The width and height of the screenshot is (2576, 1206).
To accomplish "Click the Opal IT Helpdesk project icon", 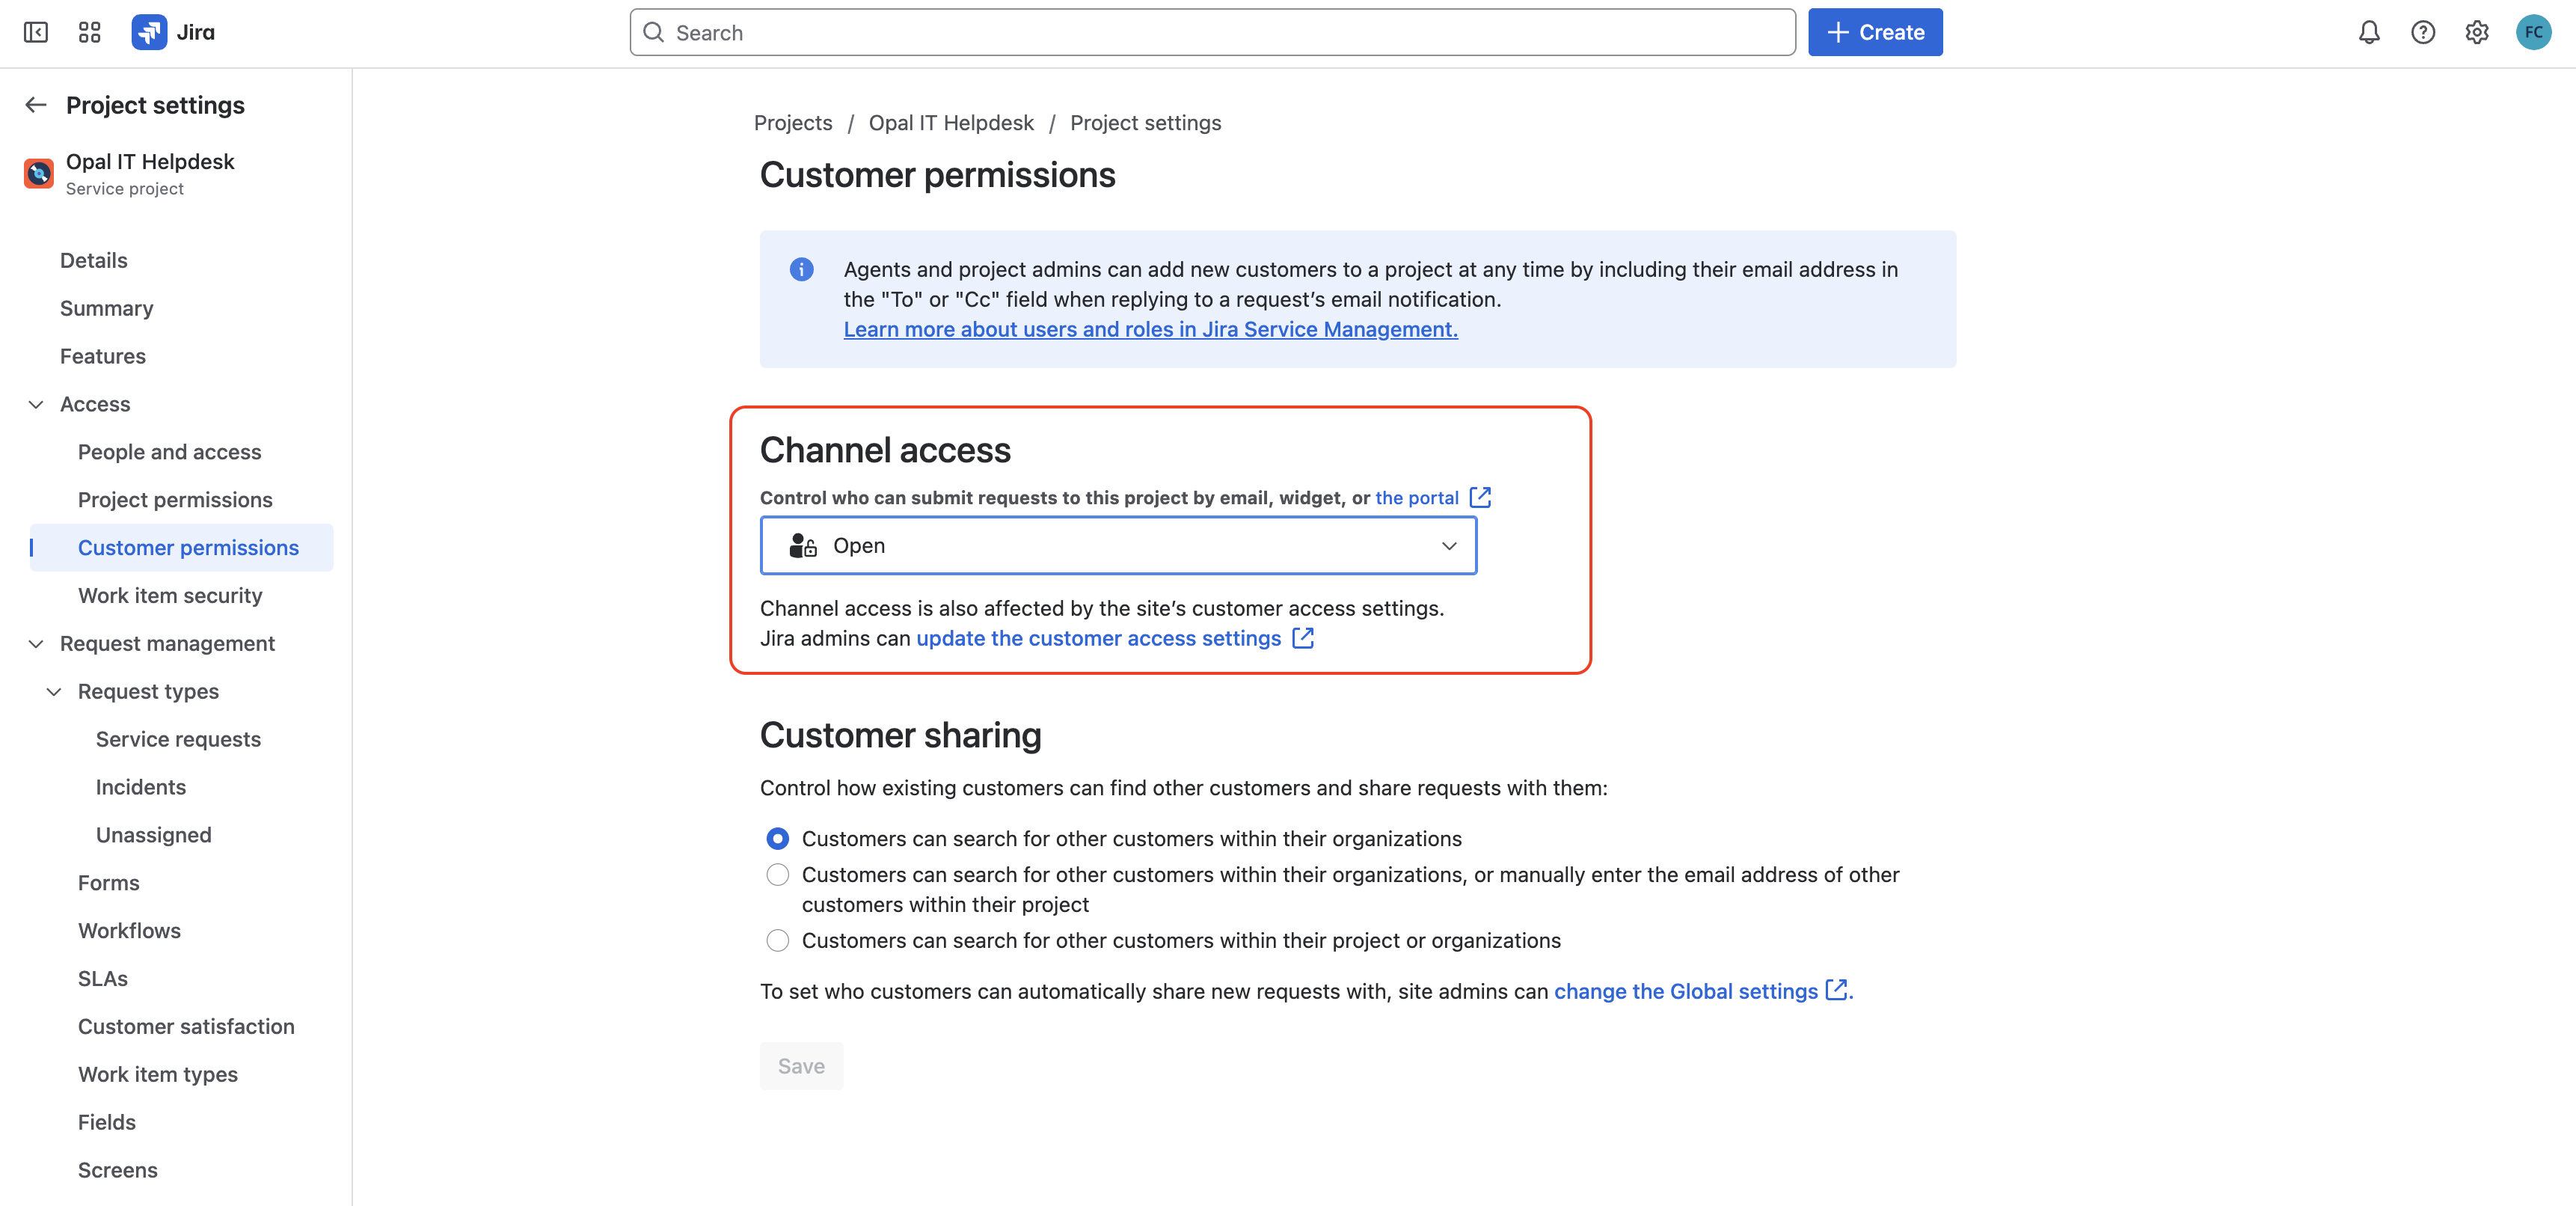I will pos(38,174).
